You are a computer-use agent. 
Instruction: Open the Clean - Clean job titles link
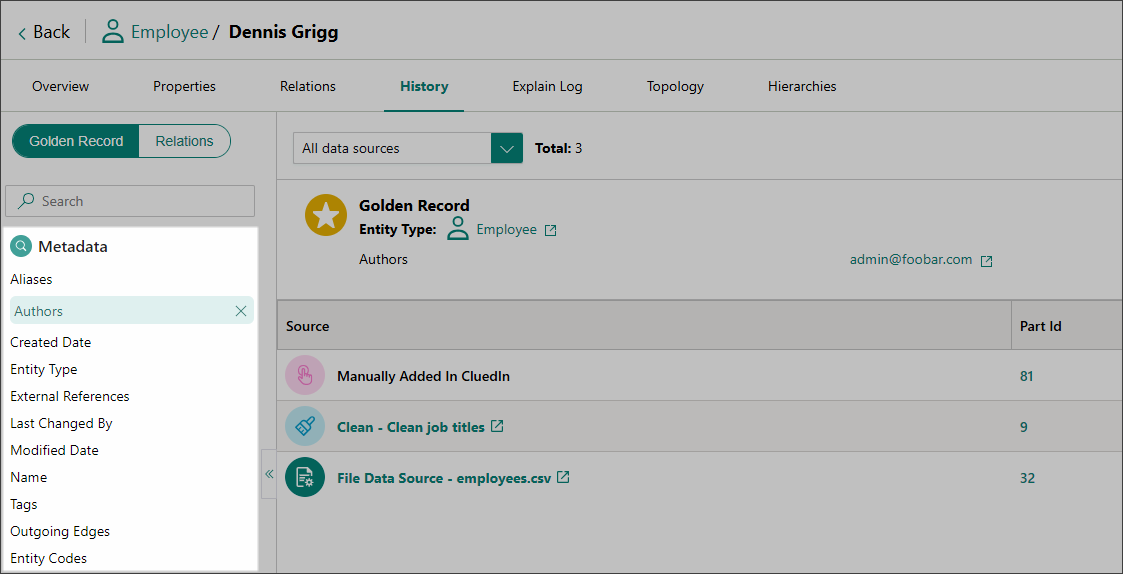coord(410,427)
